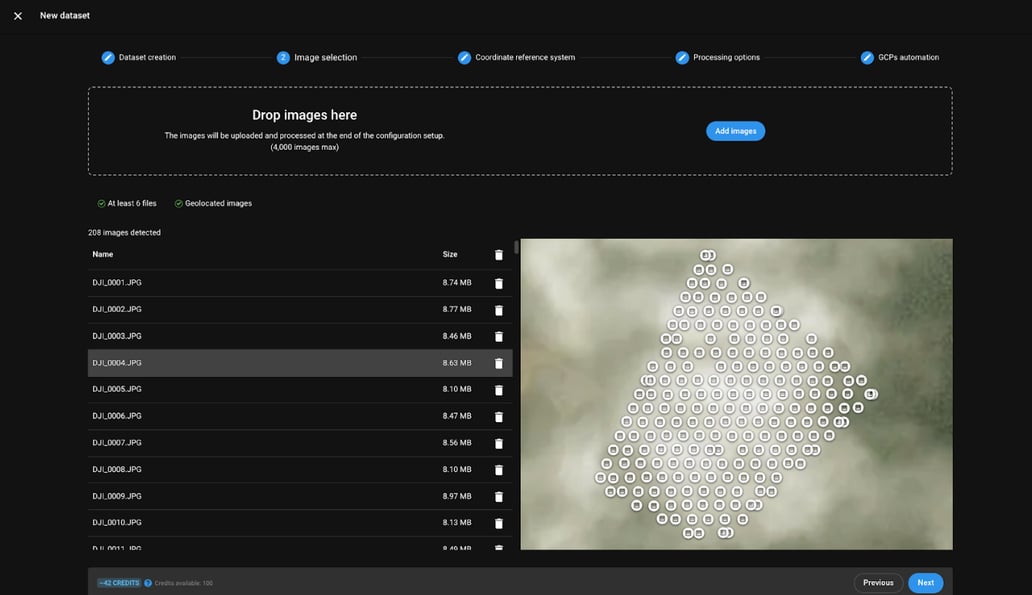Remove DJI_0003.JPG using trash icon
This screenshot has width=1032, height=595.
click(499, 337)
